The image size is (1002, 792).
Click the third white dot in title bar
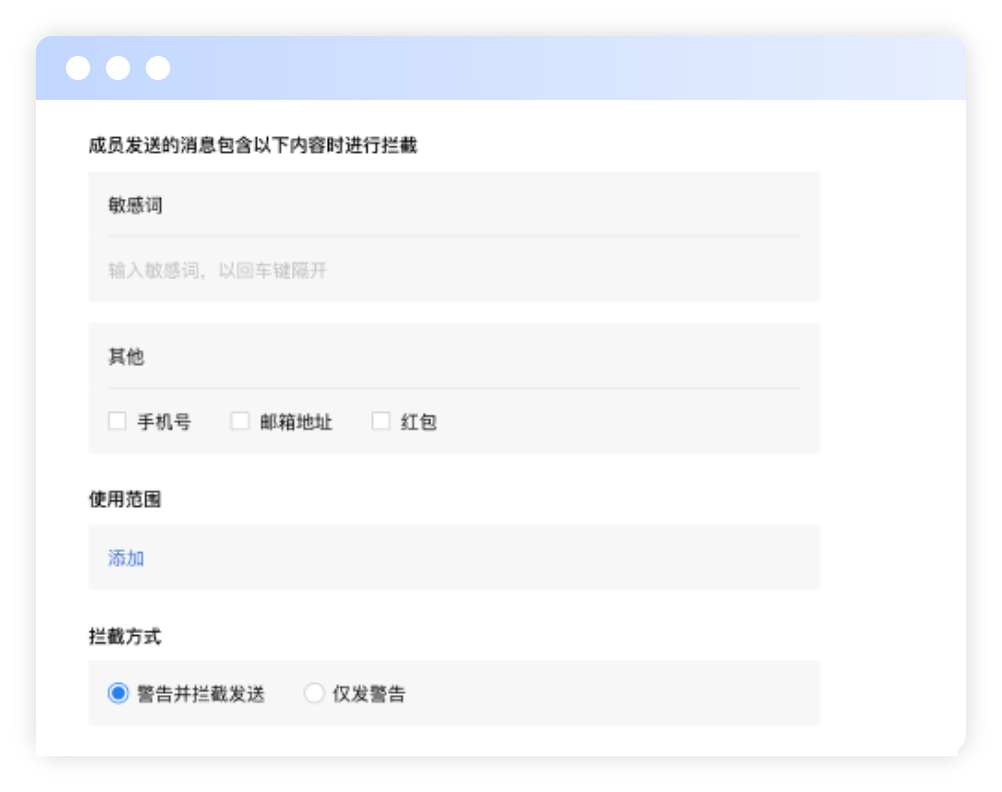point(158,68)
